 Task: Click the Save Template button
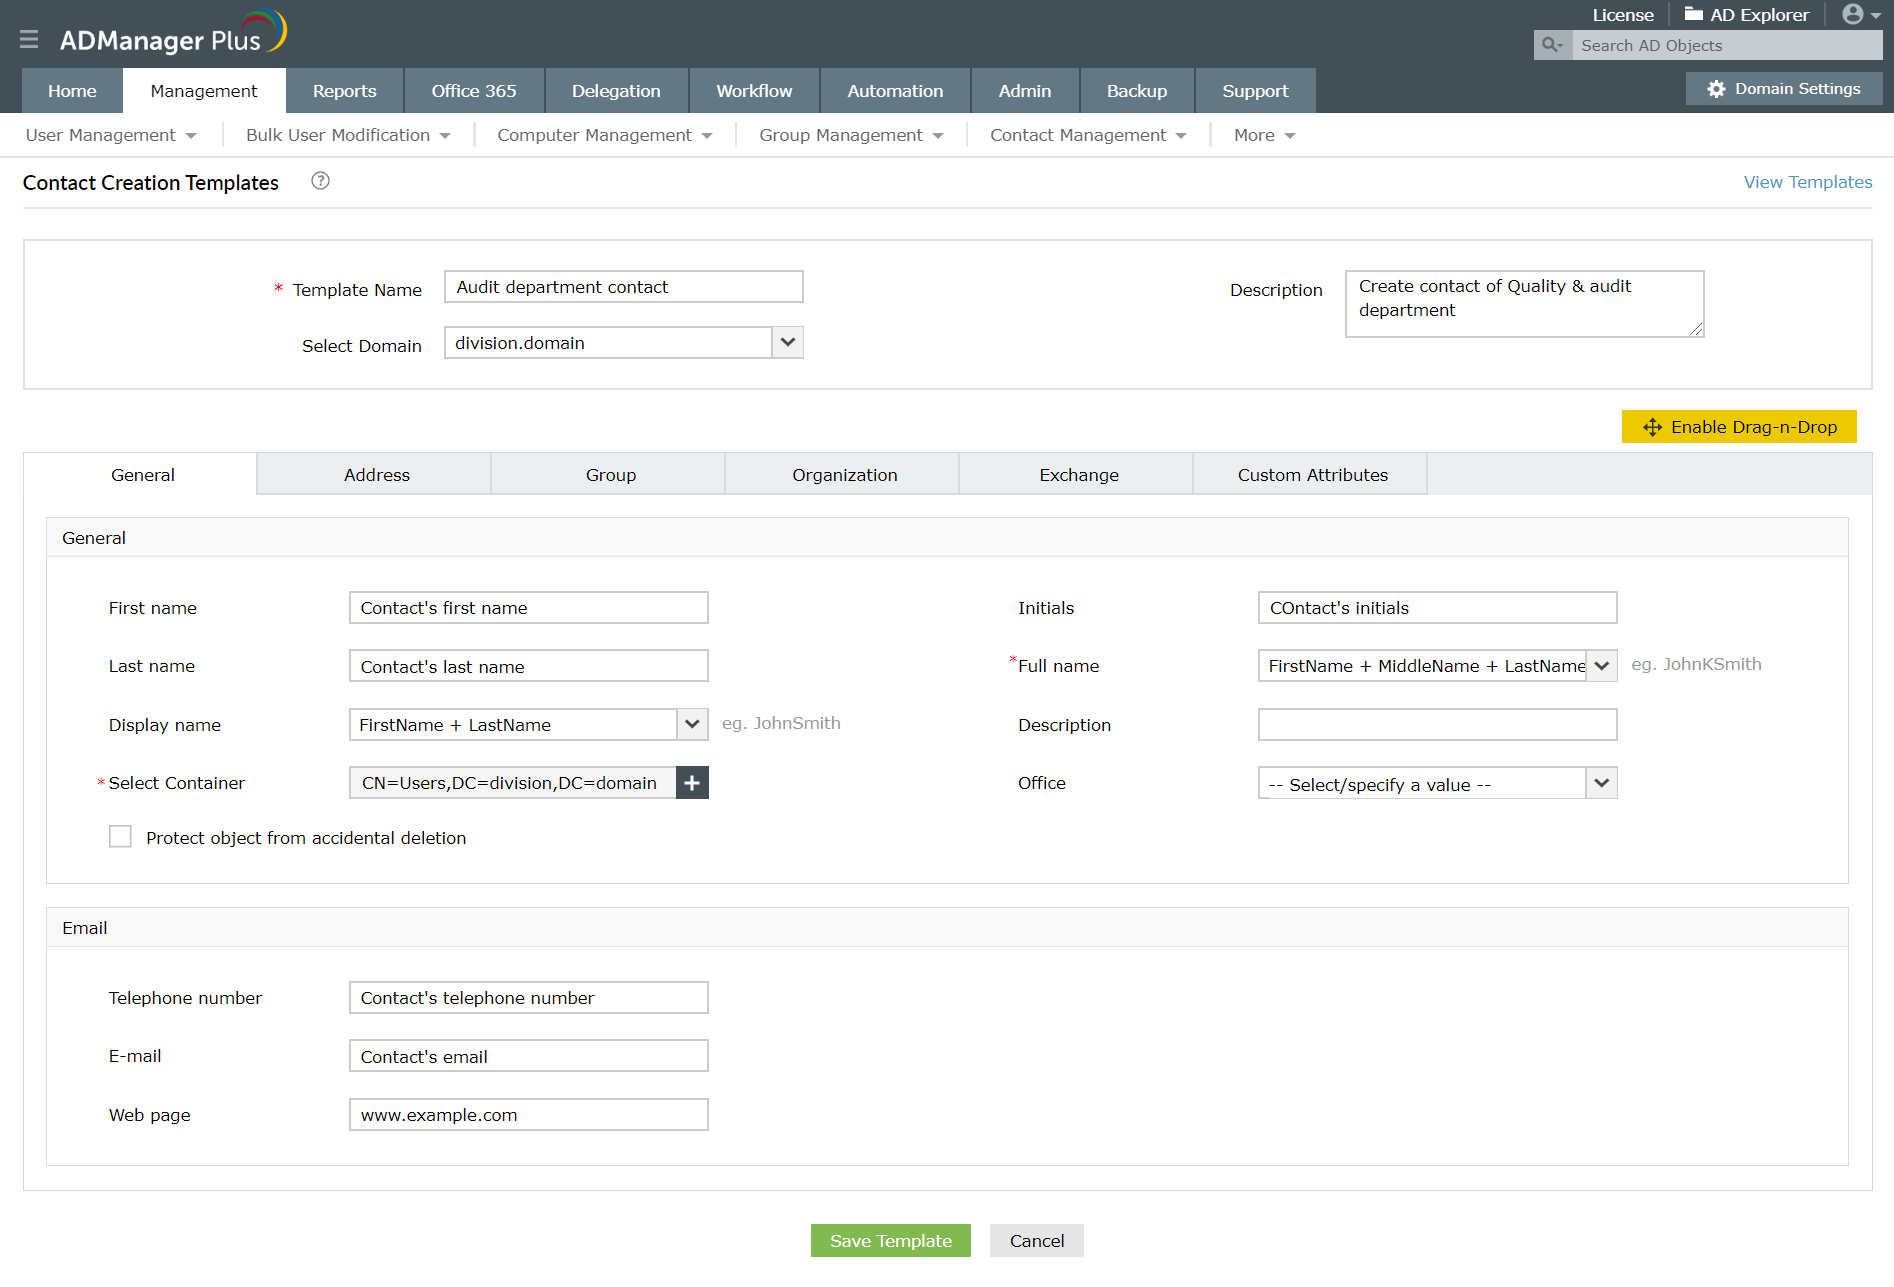point(890,1240)
